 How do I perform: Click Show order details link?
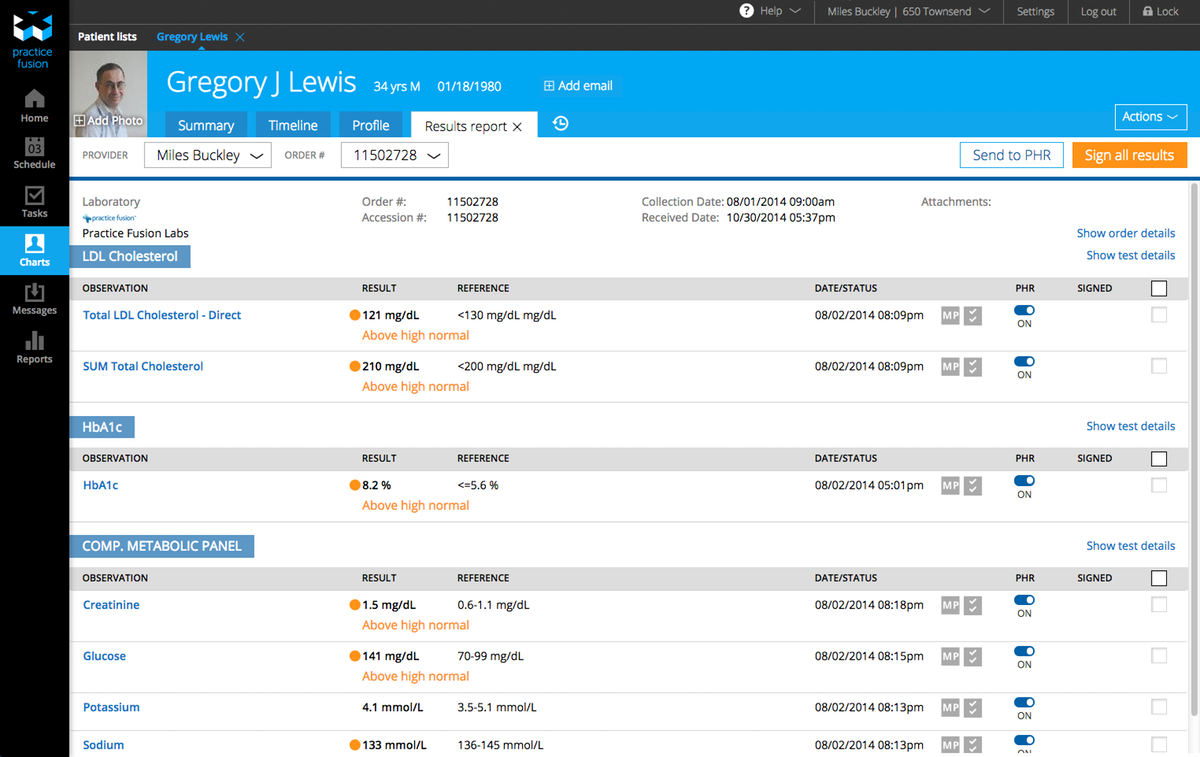coord(1125,233)
